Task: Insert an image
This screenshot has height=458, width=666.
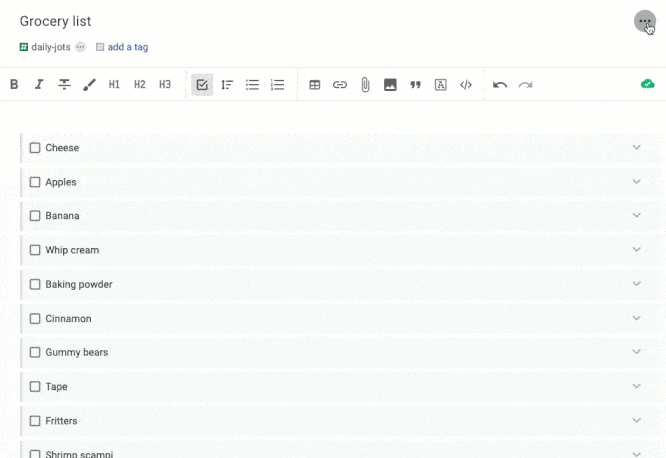Action: 390,85
